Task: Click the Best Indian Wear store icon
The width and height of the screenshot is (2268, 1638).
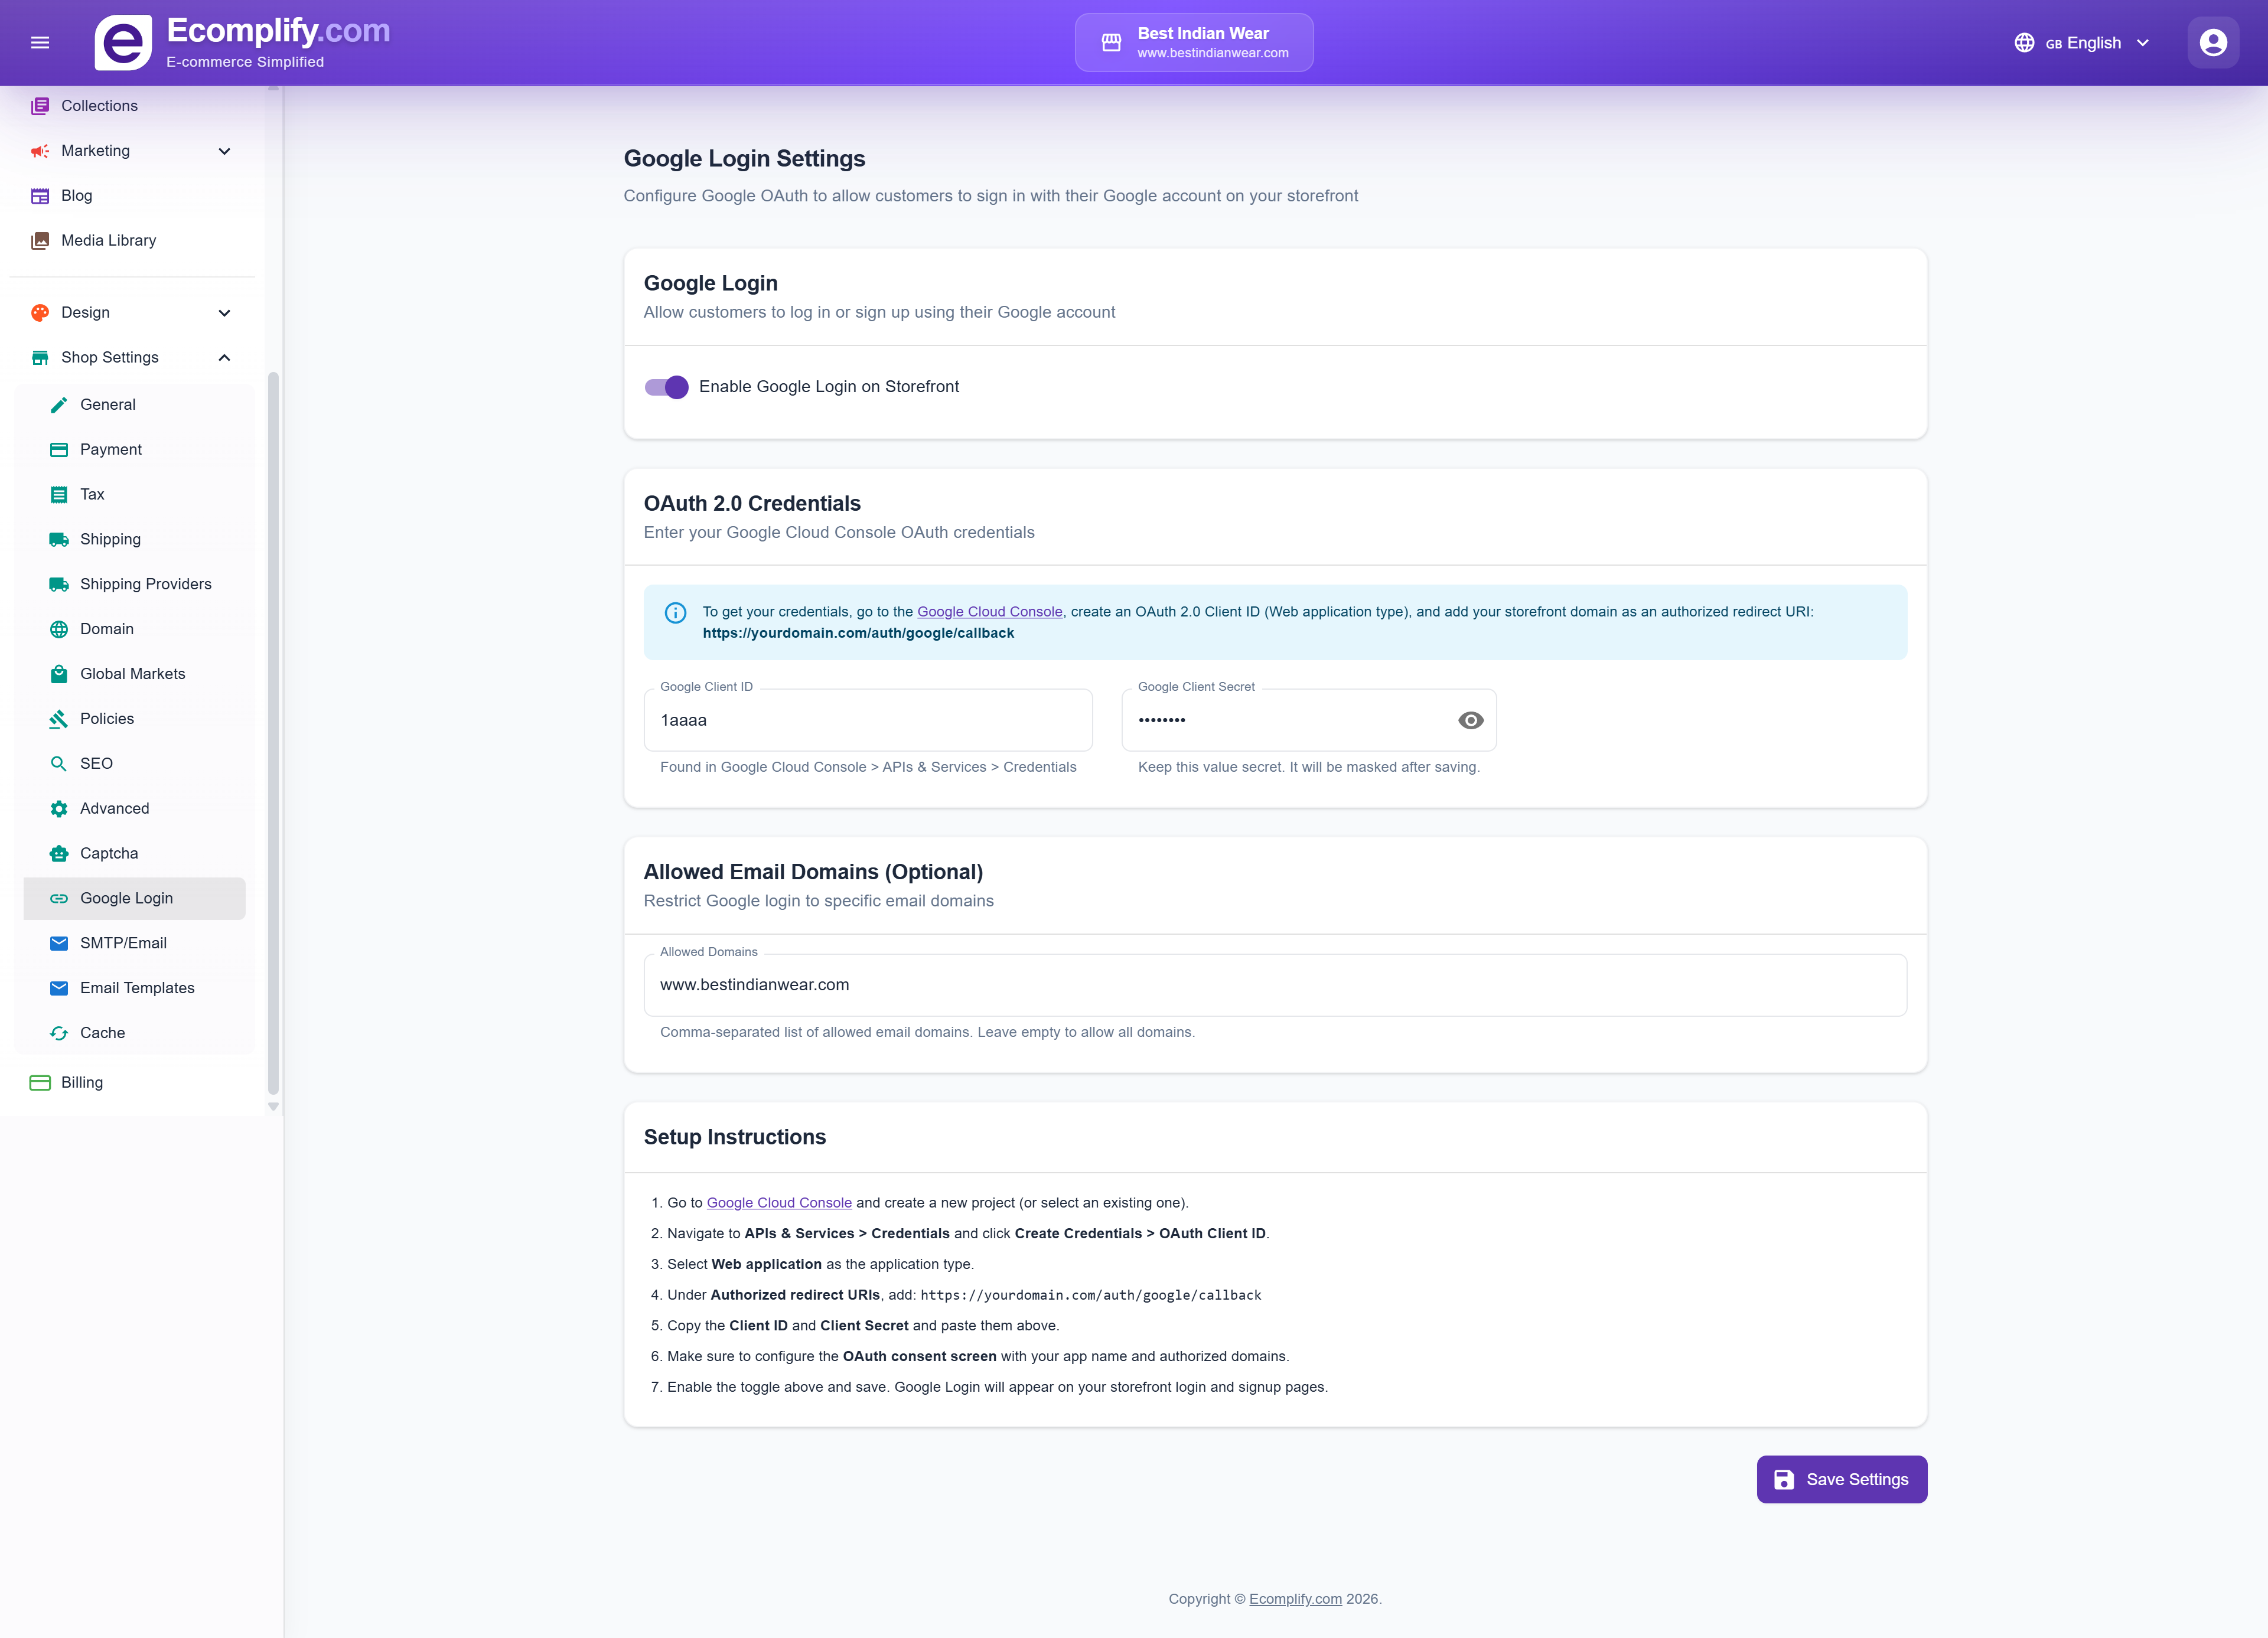Action: tap(1111, 42)
